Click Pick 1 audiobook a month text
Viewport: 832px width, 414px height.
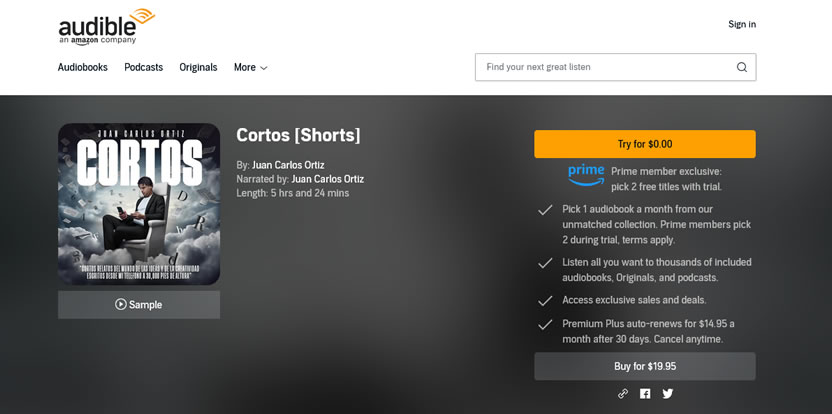[657, 225]
